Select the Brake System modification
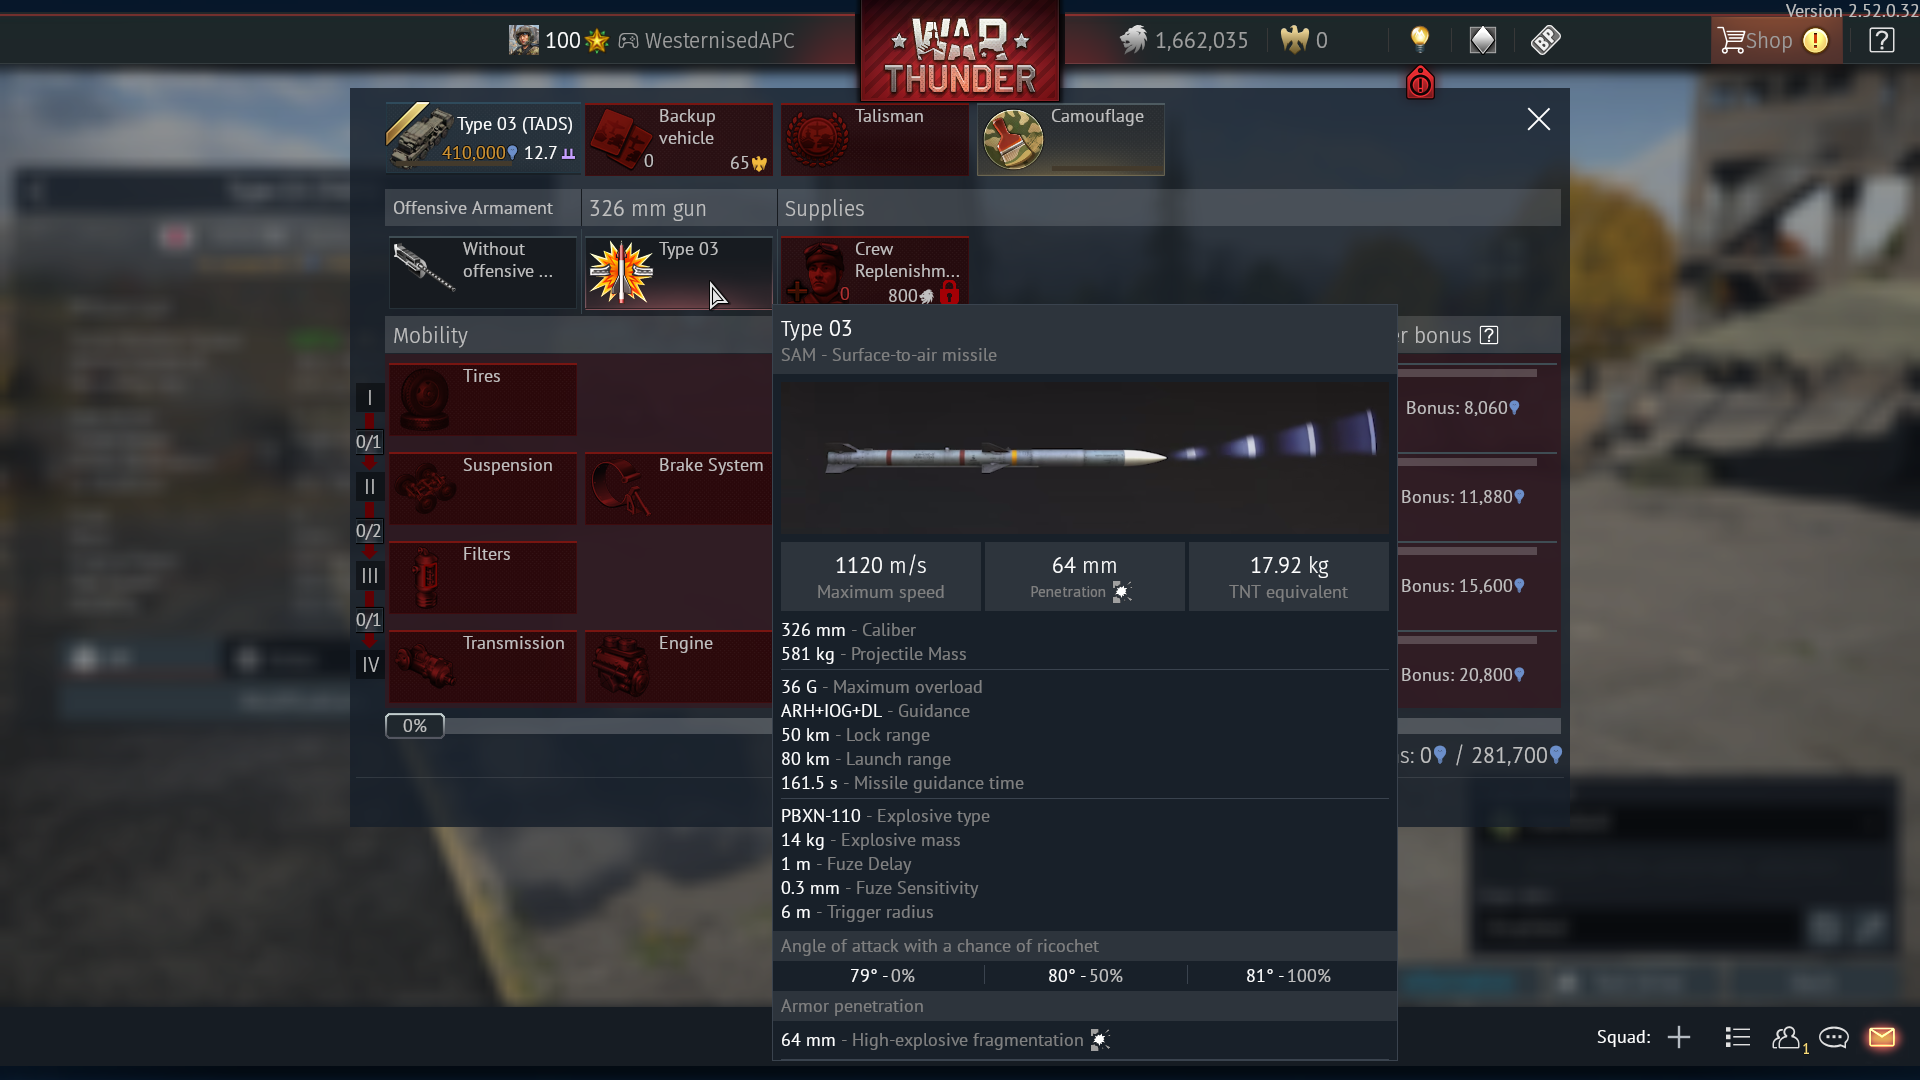This screenshot has height=1080, width=1920. (x=678, y=488)
